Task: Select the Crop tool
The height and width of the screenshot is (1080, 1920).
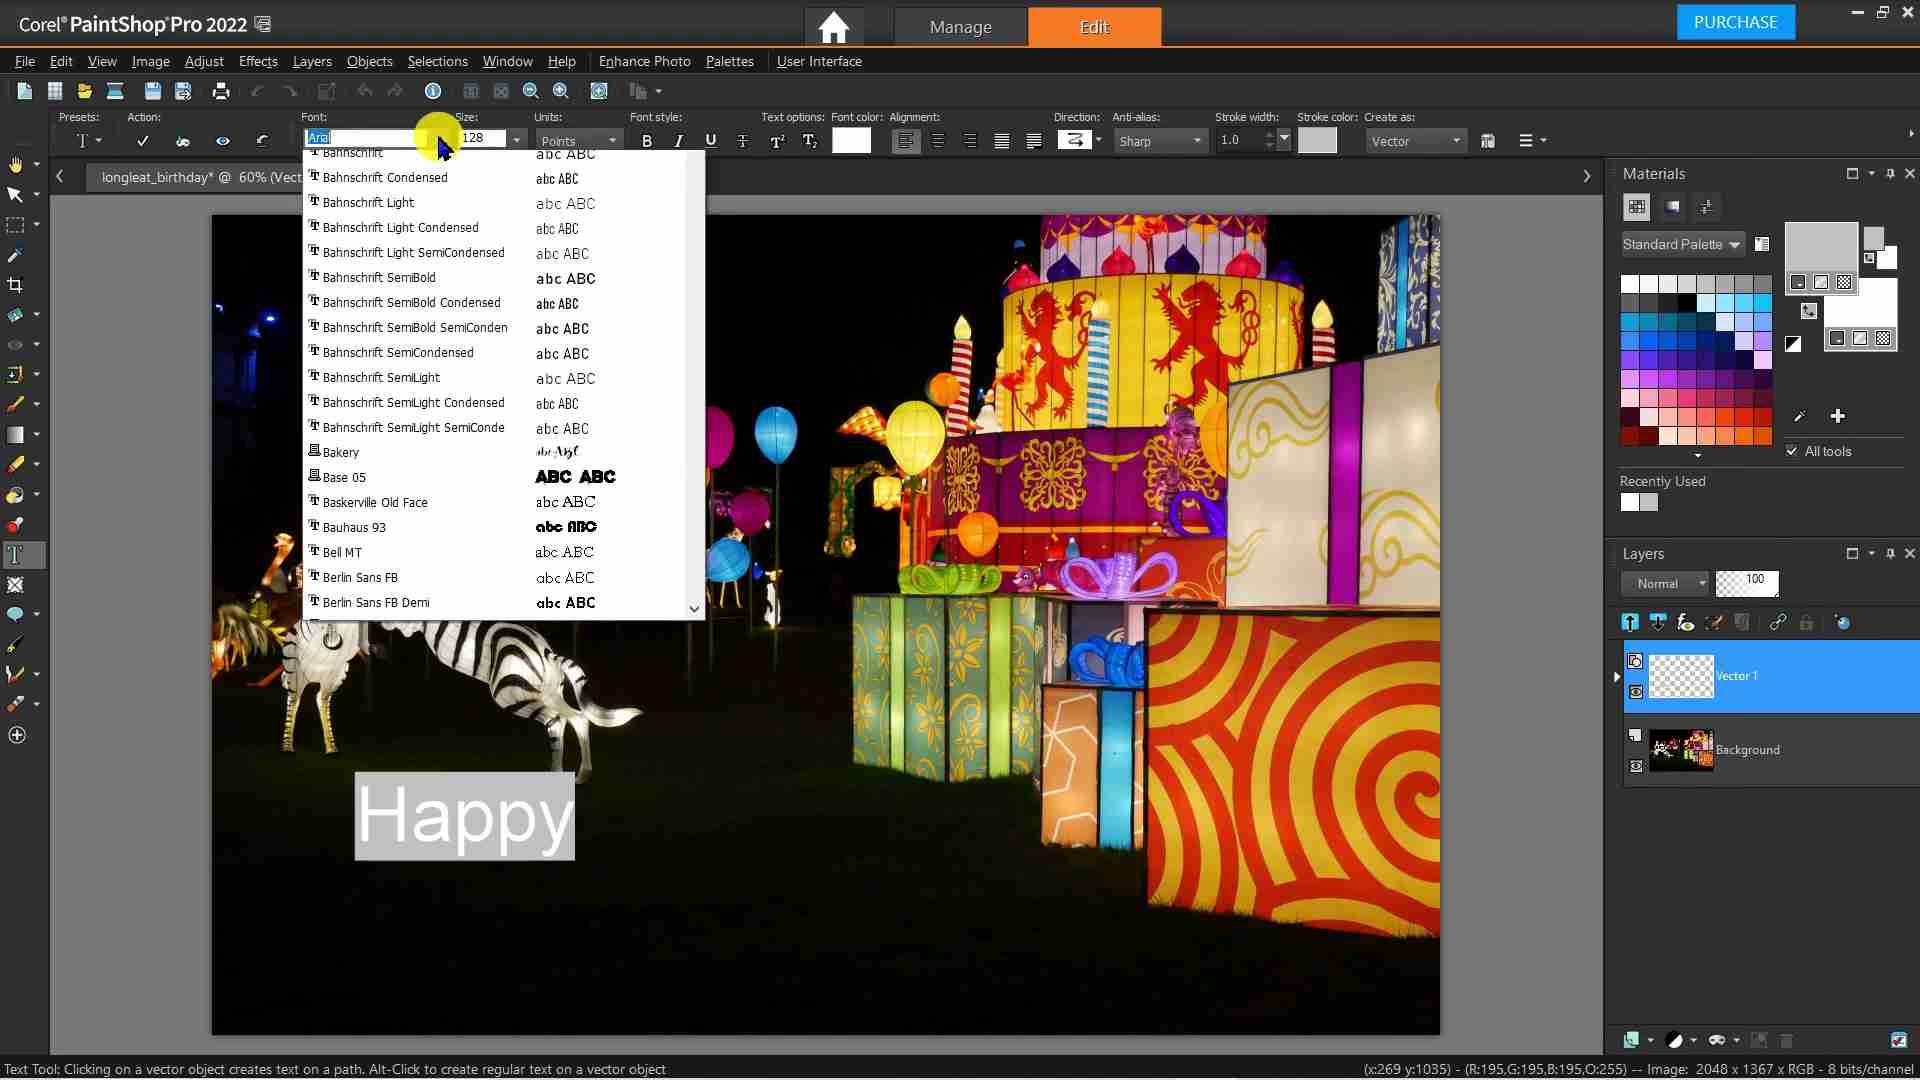Action: pos(16,285)
